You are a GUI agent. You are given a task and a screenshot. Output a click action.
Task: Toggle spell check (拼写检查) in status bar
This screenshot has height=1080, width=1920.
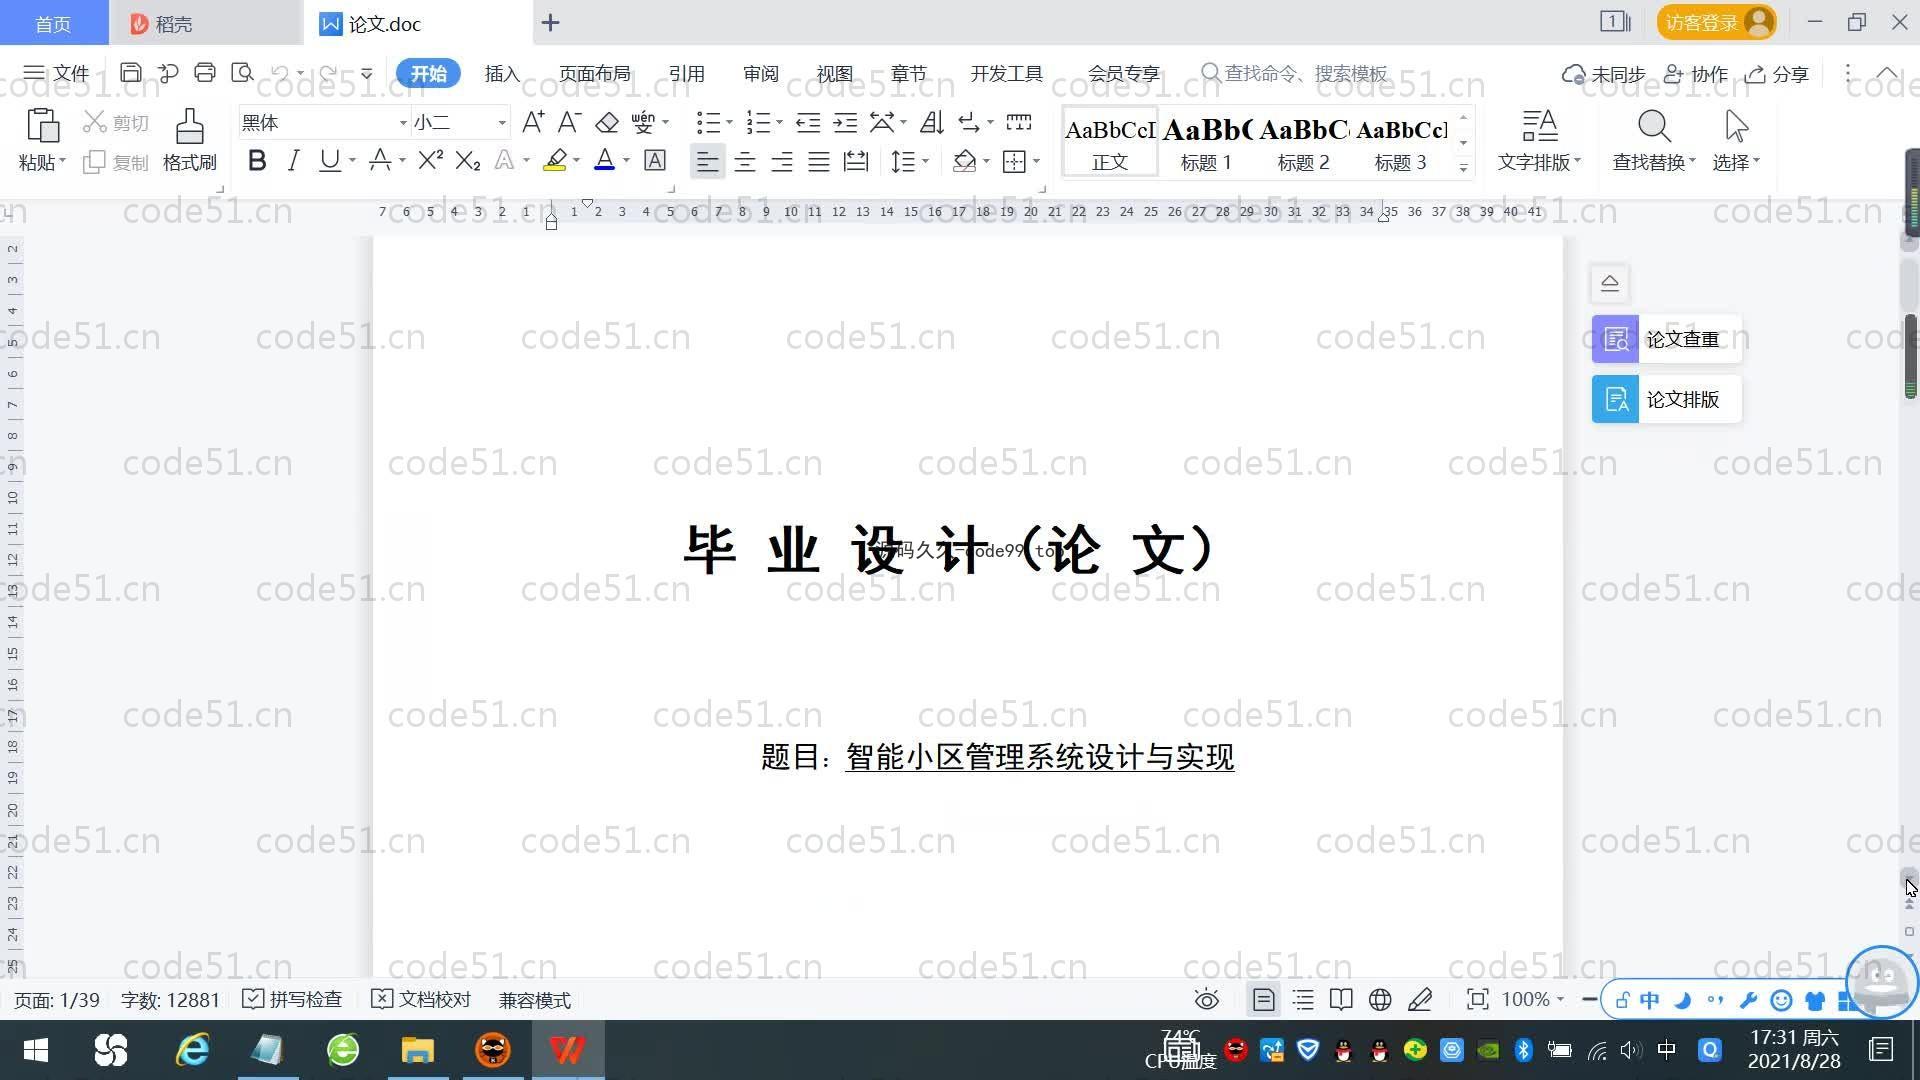292,1000
